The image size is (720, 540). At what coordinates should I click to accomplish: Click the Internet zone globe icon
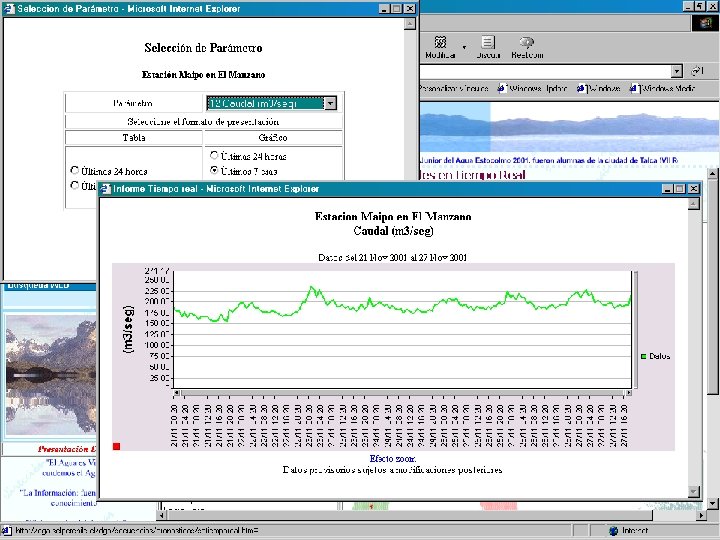point(613,531)
